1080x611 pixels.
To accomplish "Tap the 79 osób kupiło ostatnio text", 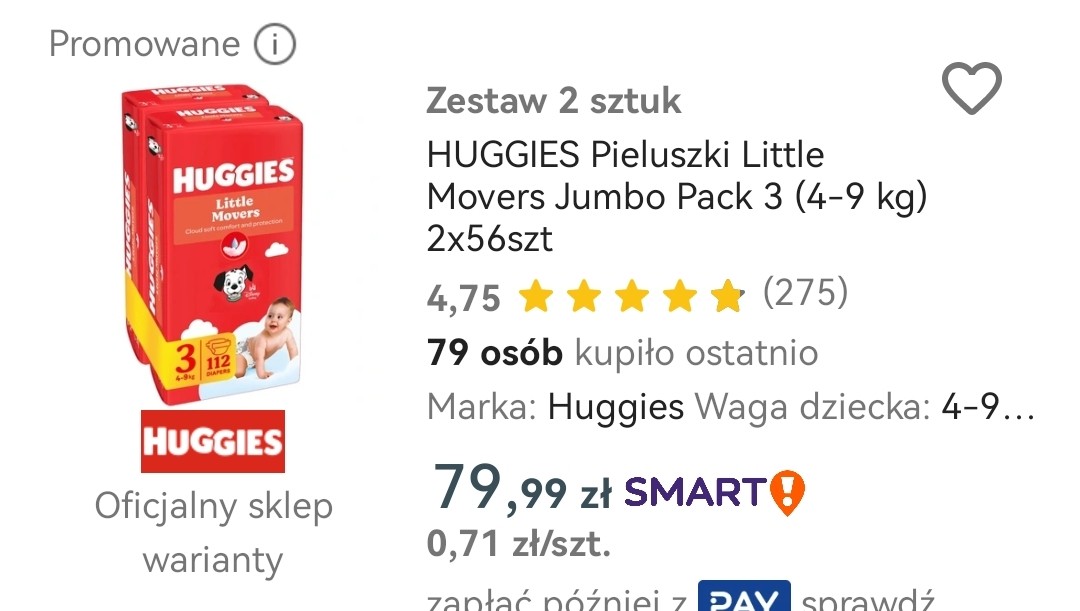I will (623, 353).
